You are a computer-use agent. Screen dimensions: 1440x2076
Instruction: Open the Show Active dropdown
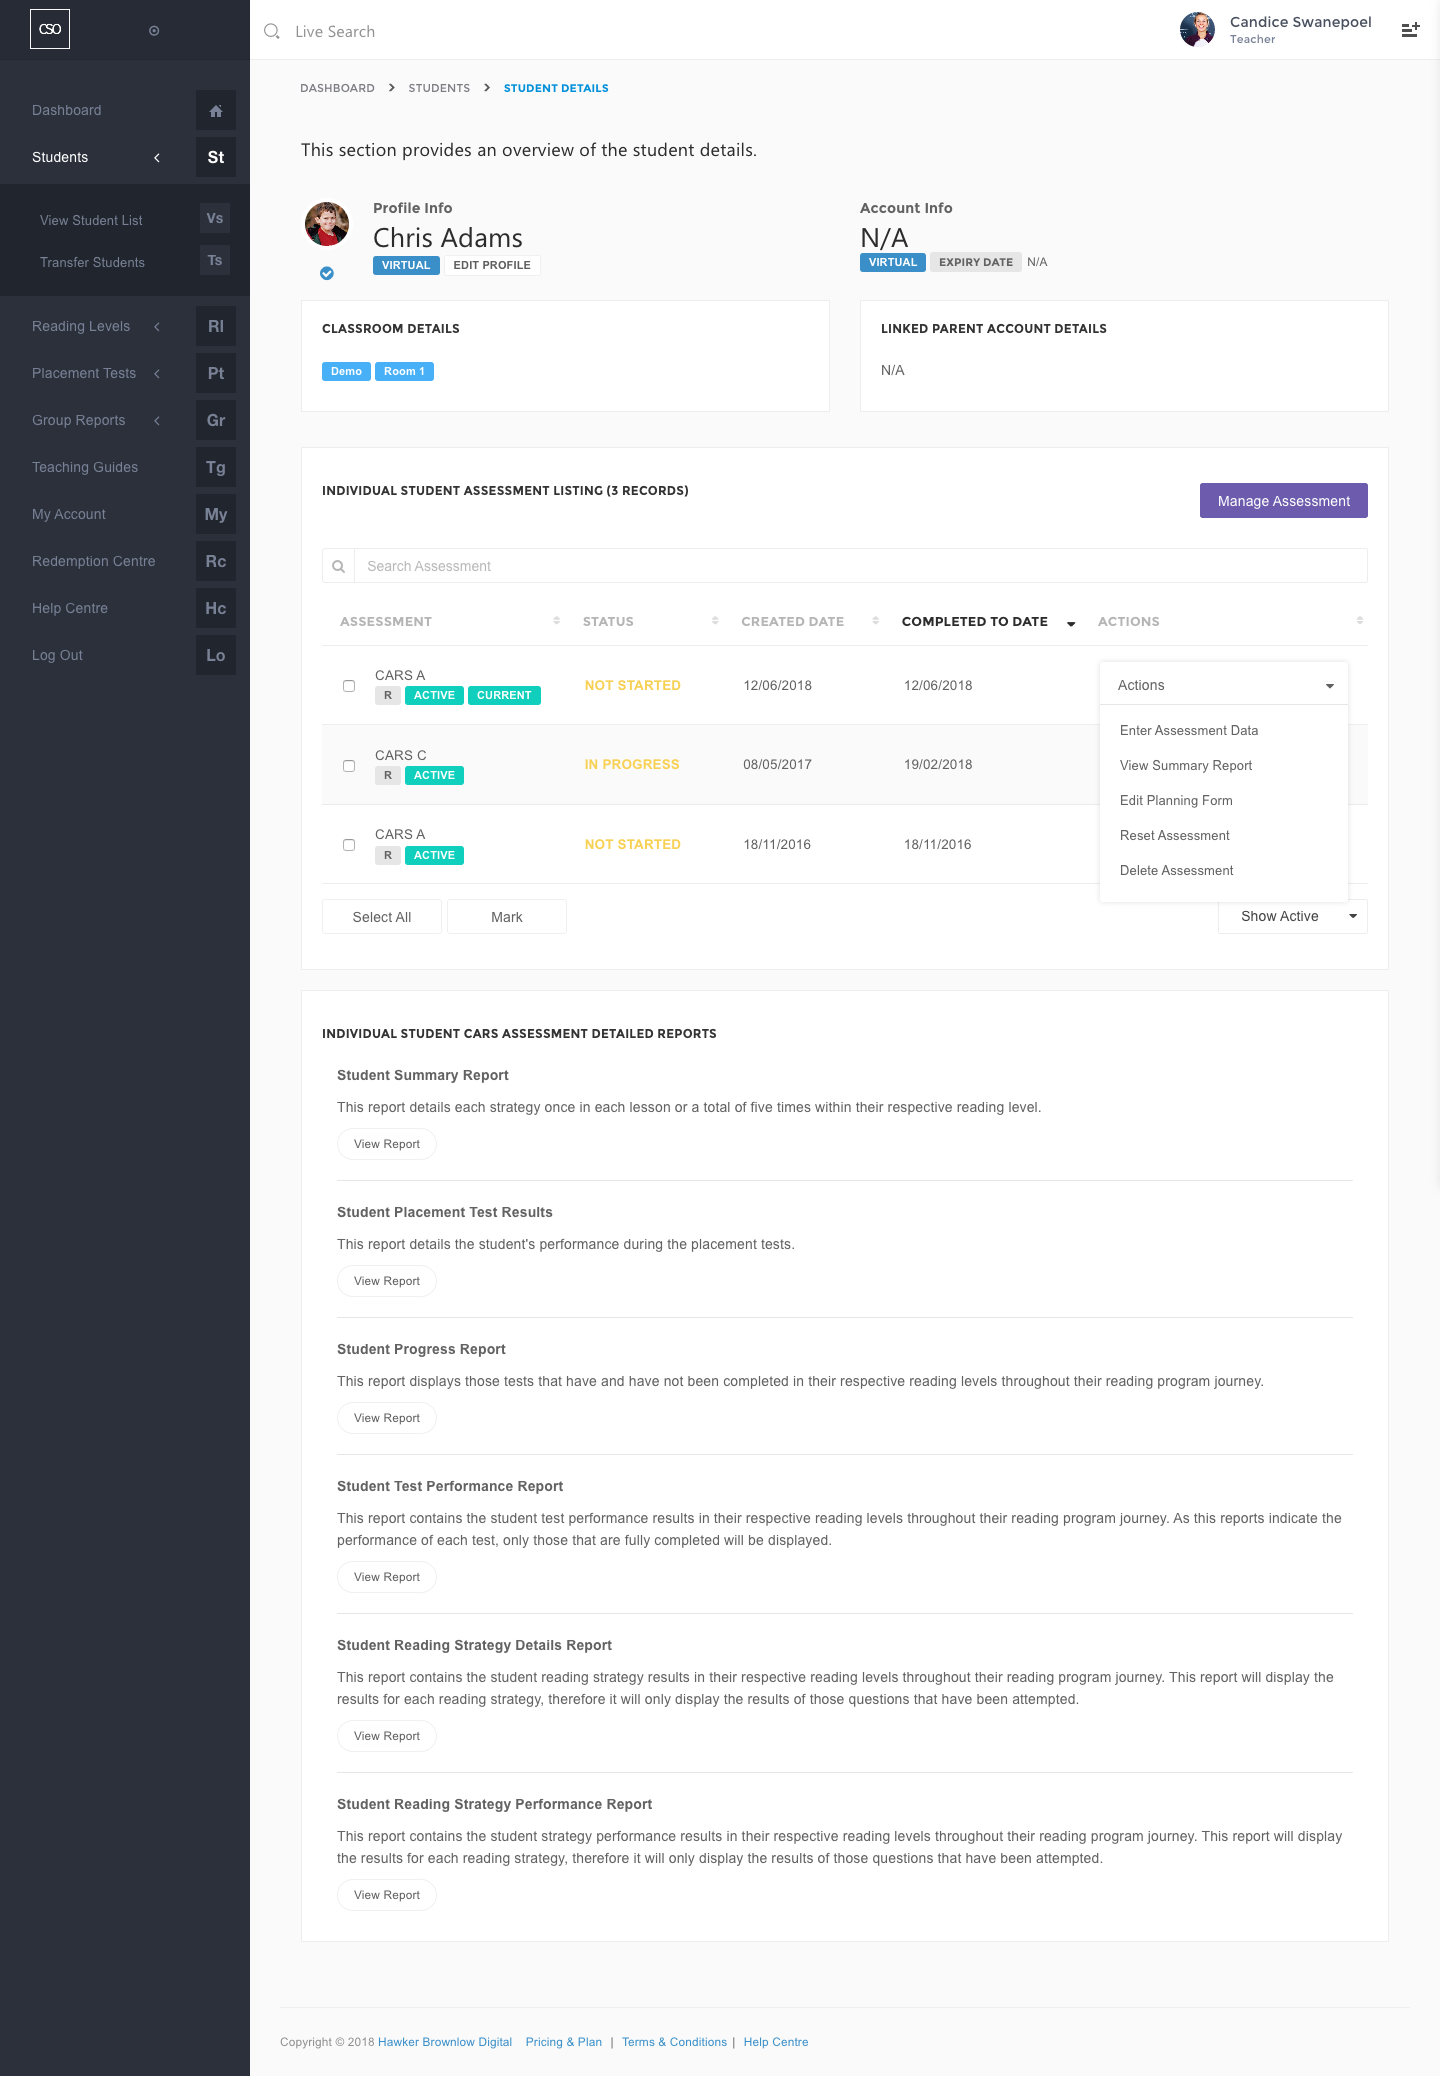pyautogui.click(x=1293, y=917)
